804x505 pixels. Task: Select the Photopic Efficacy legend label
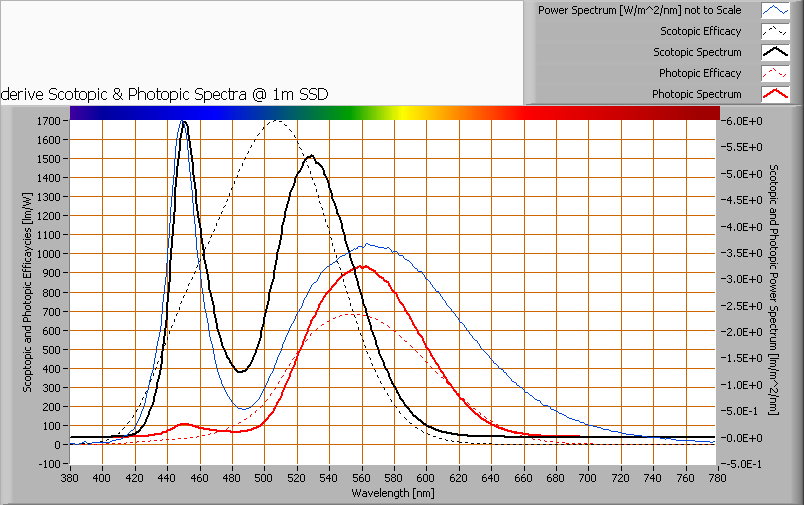pos(700,73)
